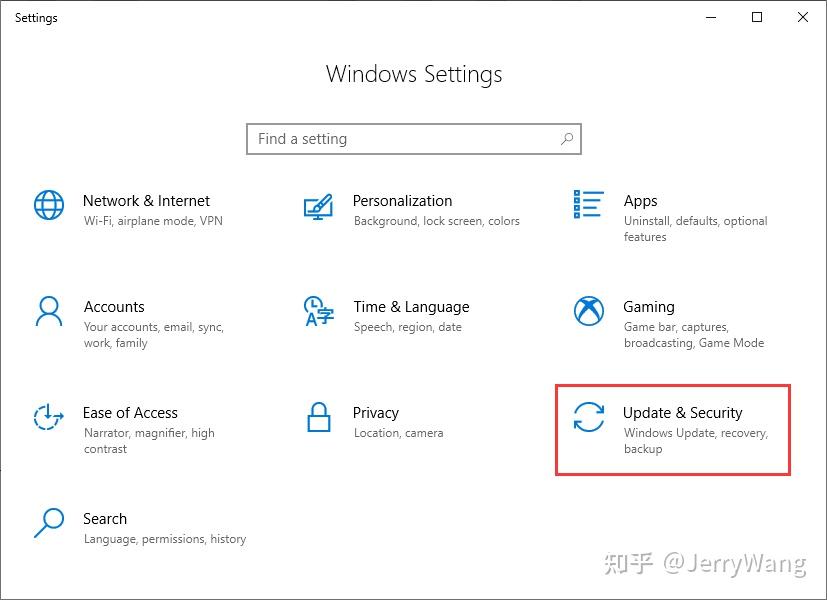The image size is (827, 600).
Task: Click the Search magnifier category icon
Action: [x=49, y=522]
